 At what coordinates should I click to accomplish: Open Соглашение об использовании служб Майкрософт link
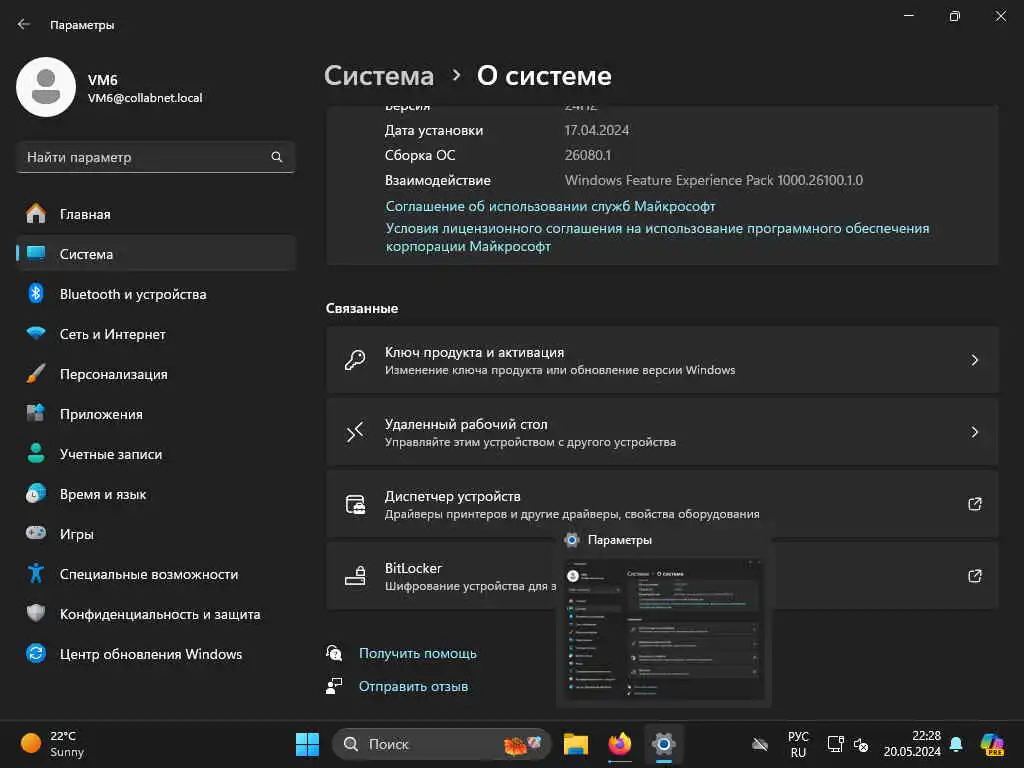click(x=550, y=206)
